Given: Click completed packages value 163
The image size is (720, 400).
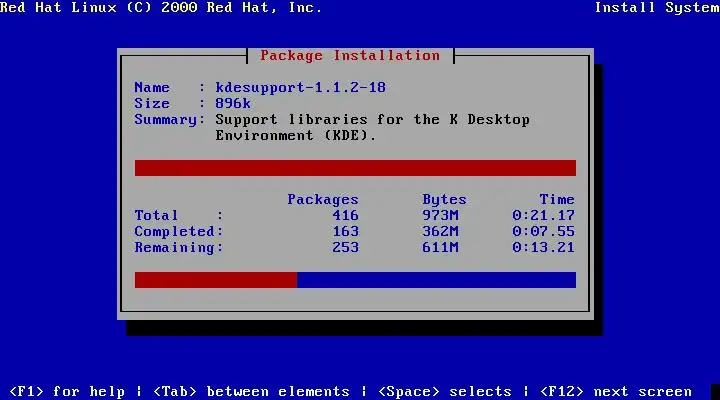Looking at the screenshot, I should point(345,231).
